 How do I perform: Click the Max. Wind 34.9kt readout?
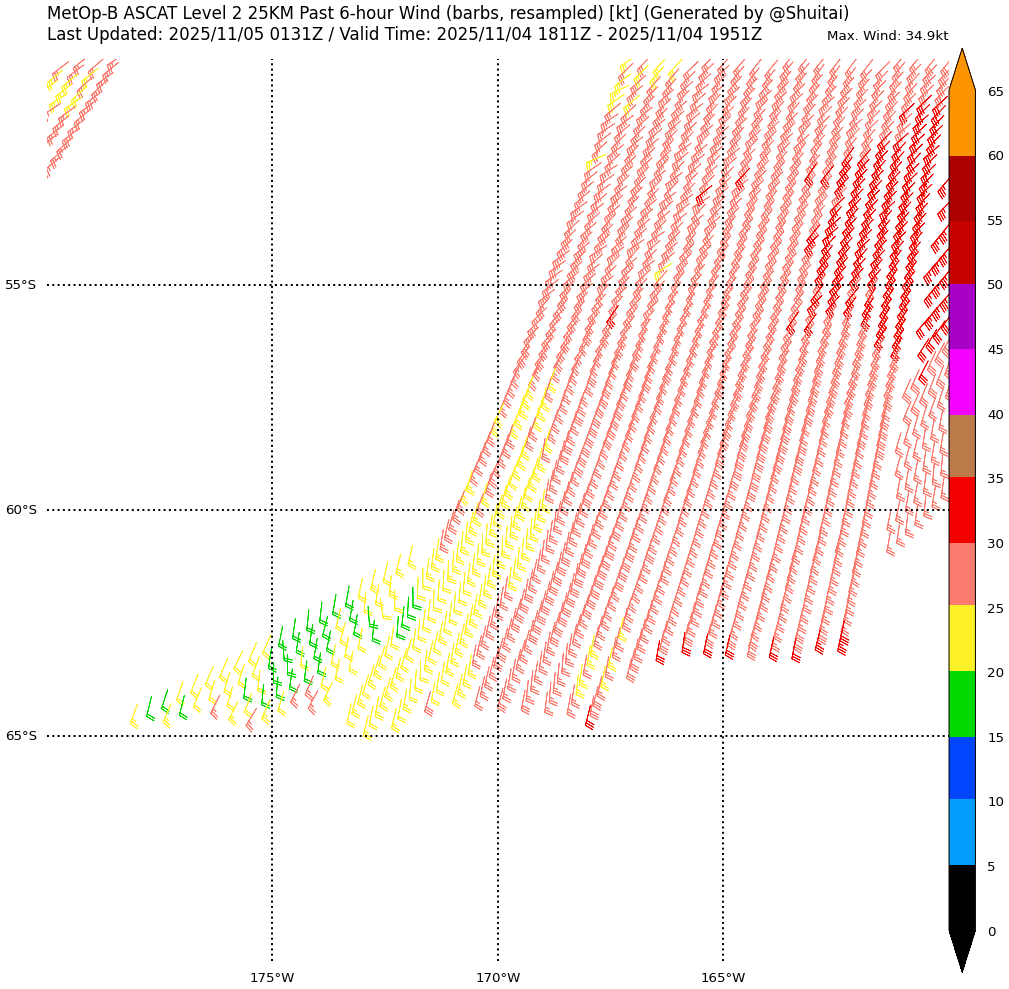887,36
